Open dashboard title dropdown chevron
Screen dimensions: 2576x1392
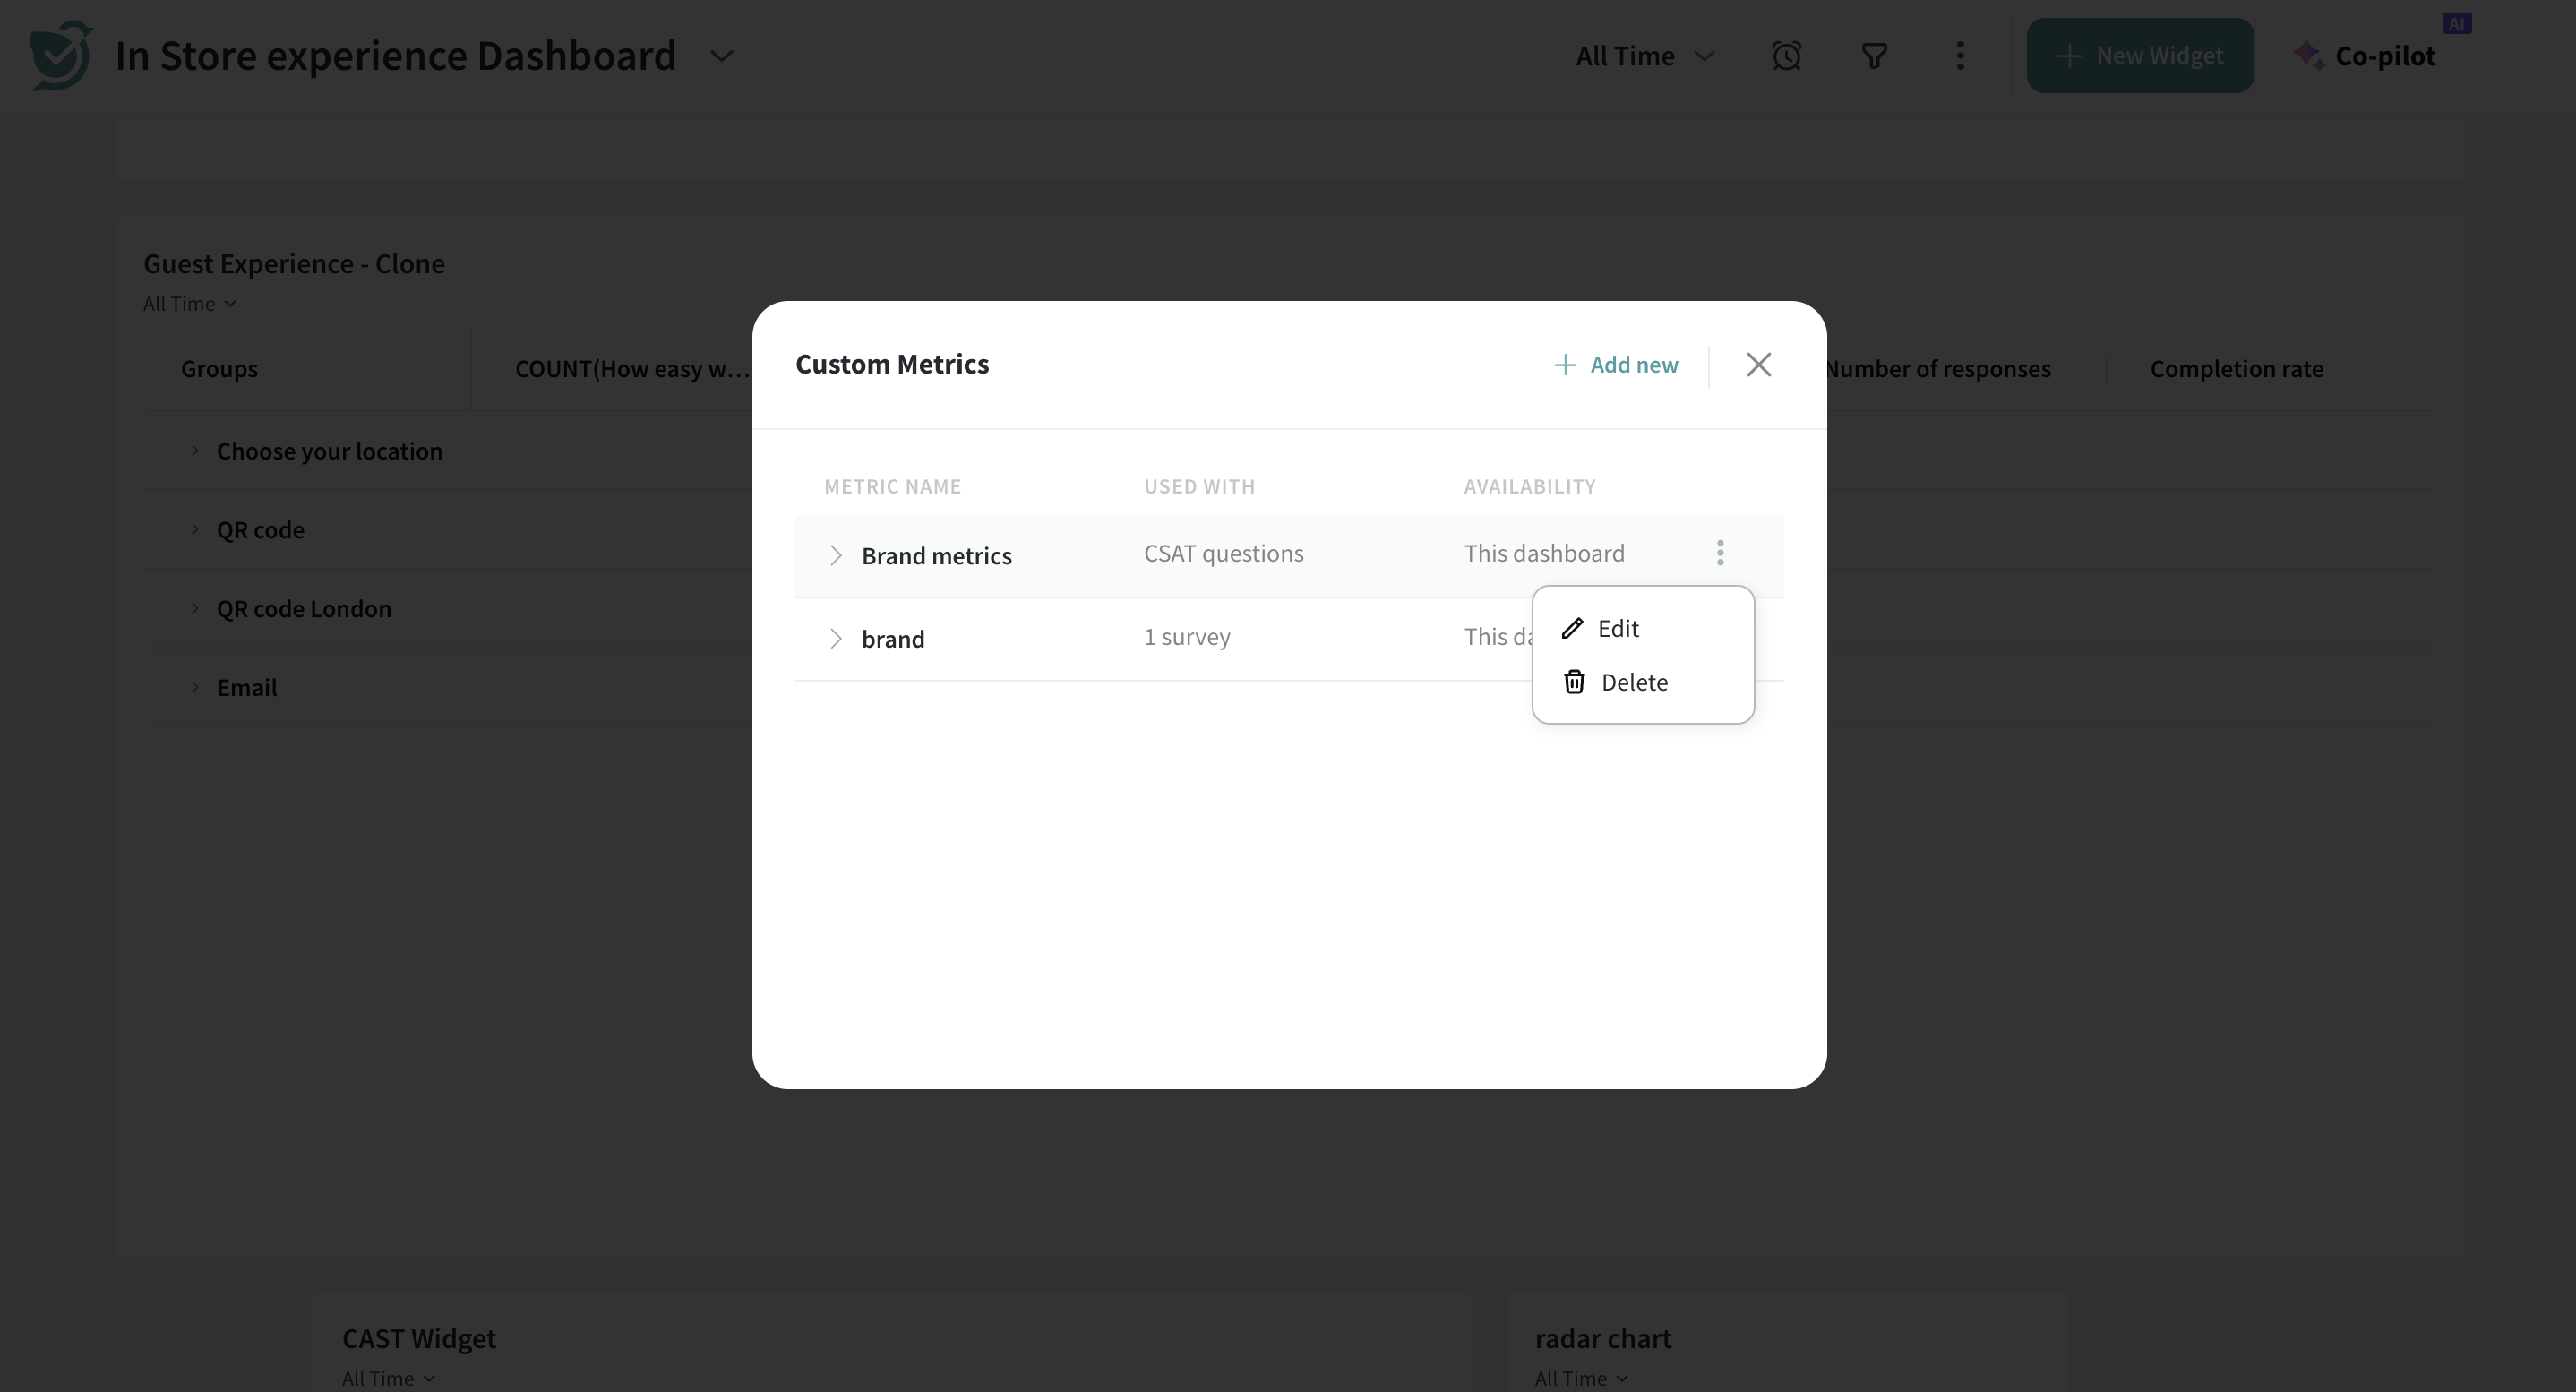721,56
